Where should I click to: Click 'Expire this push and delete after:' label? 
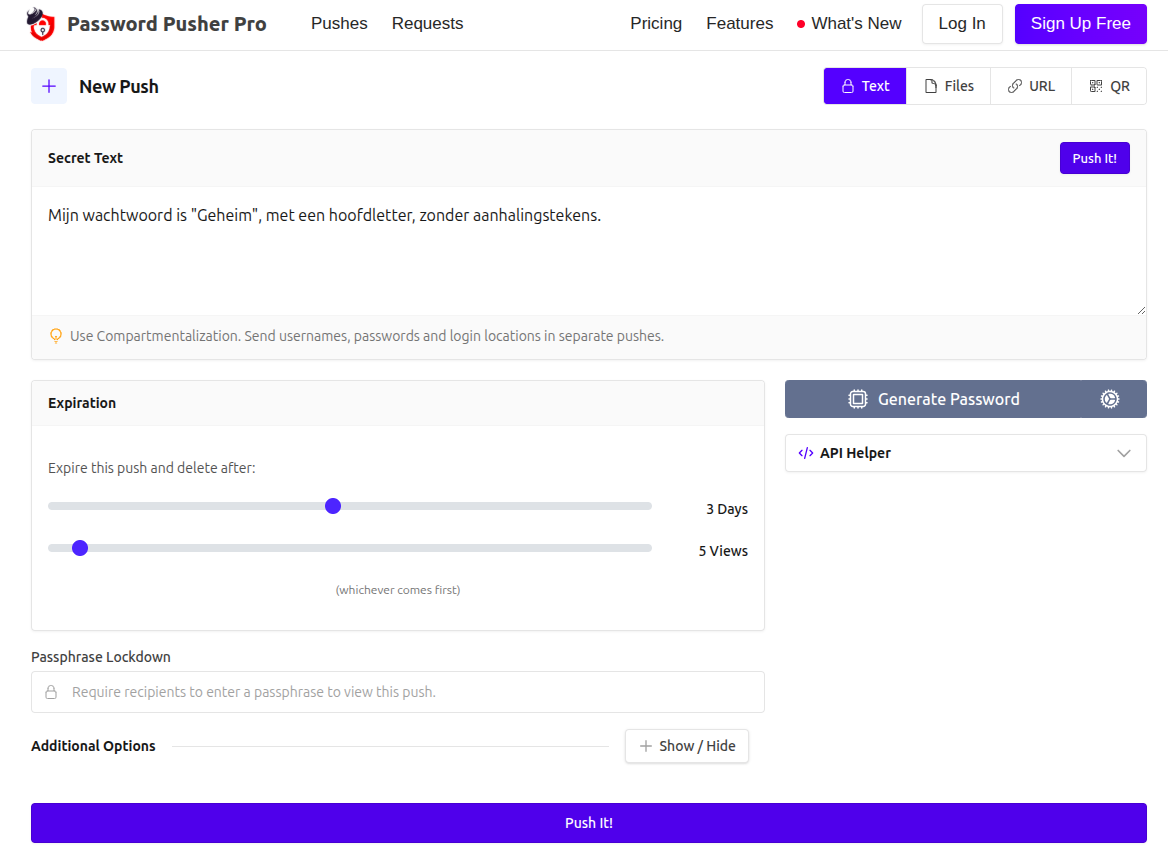152,468
